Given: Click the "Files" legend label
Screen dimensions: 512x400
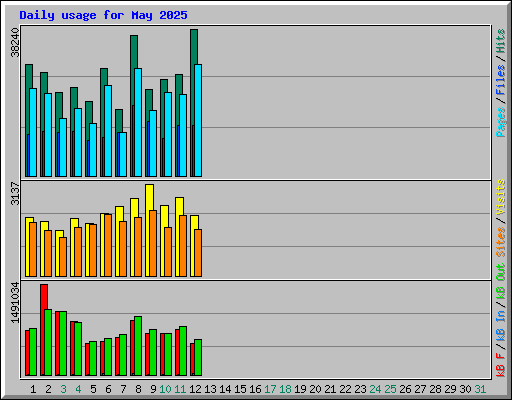Looking at the screenshot, I should (500, 80).
